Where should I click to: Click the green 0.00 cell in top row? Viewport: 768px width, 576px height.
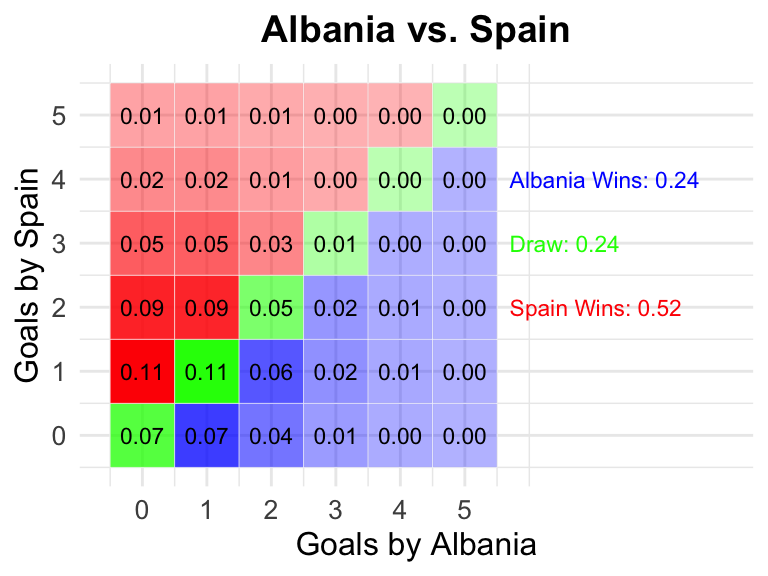[x=465, y=116]
